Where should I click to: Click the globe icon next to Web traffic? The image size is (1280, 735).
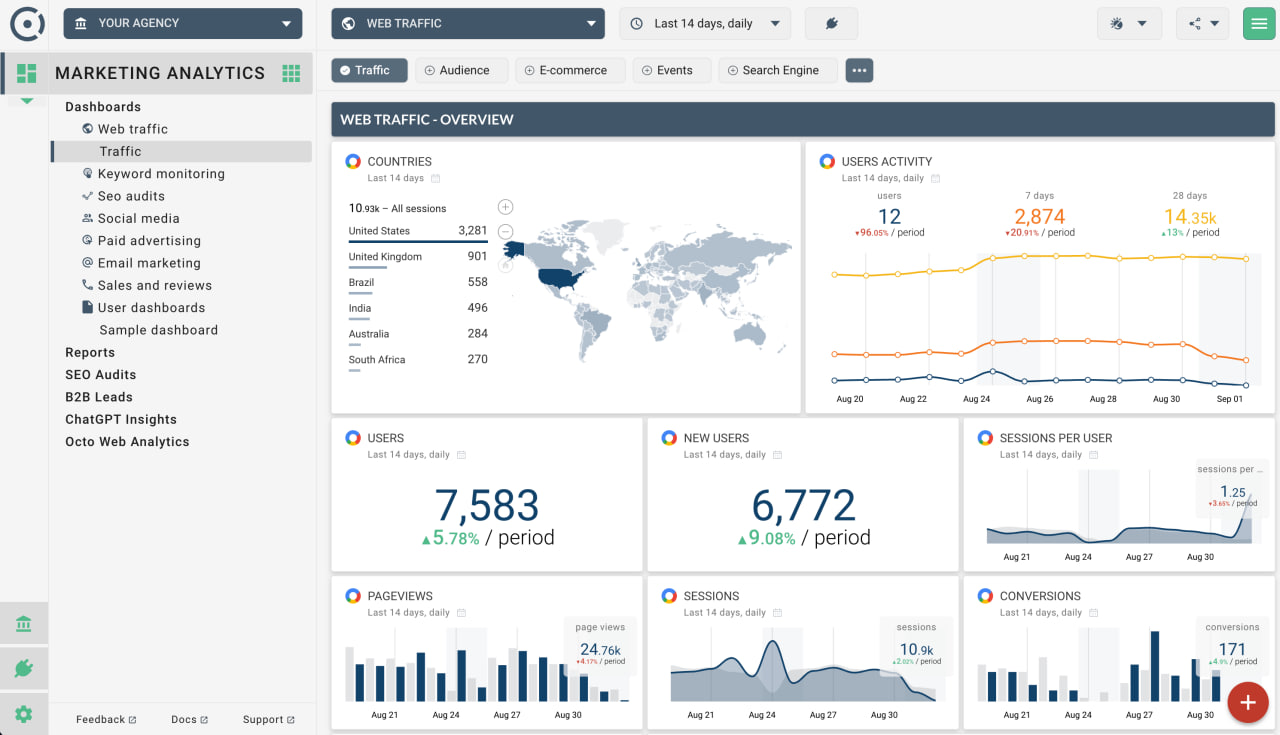coord(88,129)
